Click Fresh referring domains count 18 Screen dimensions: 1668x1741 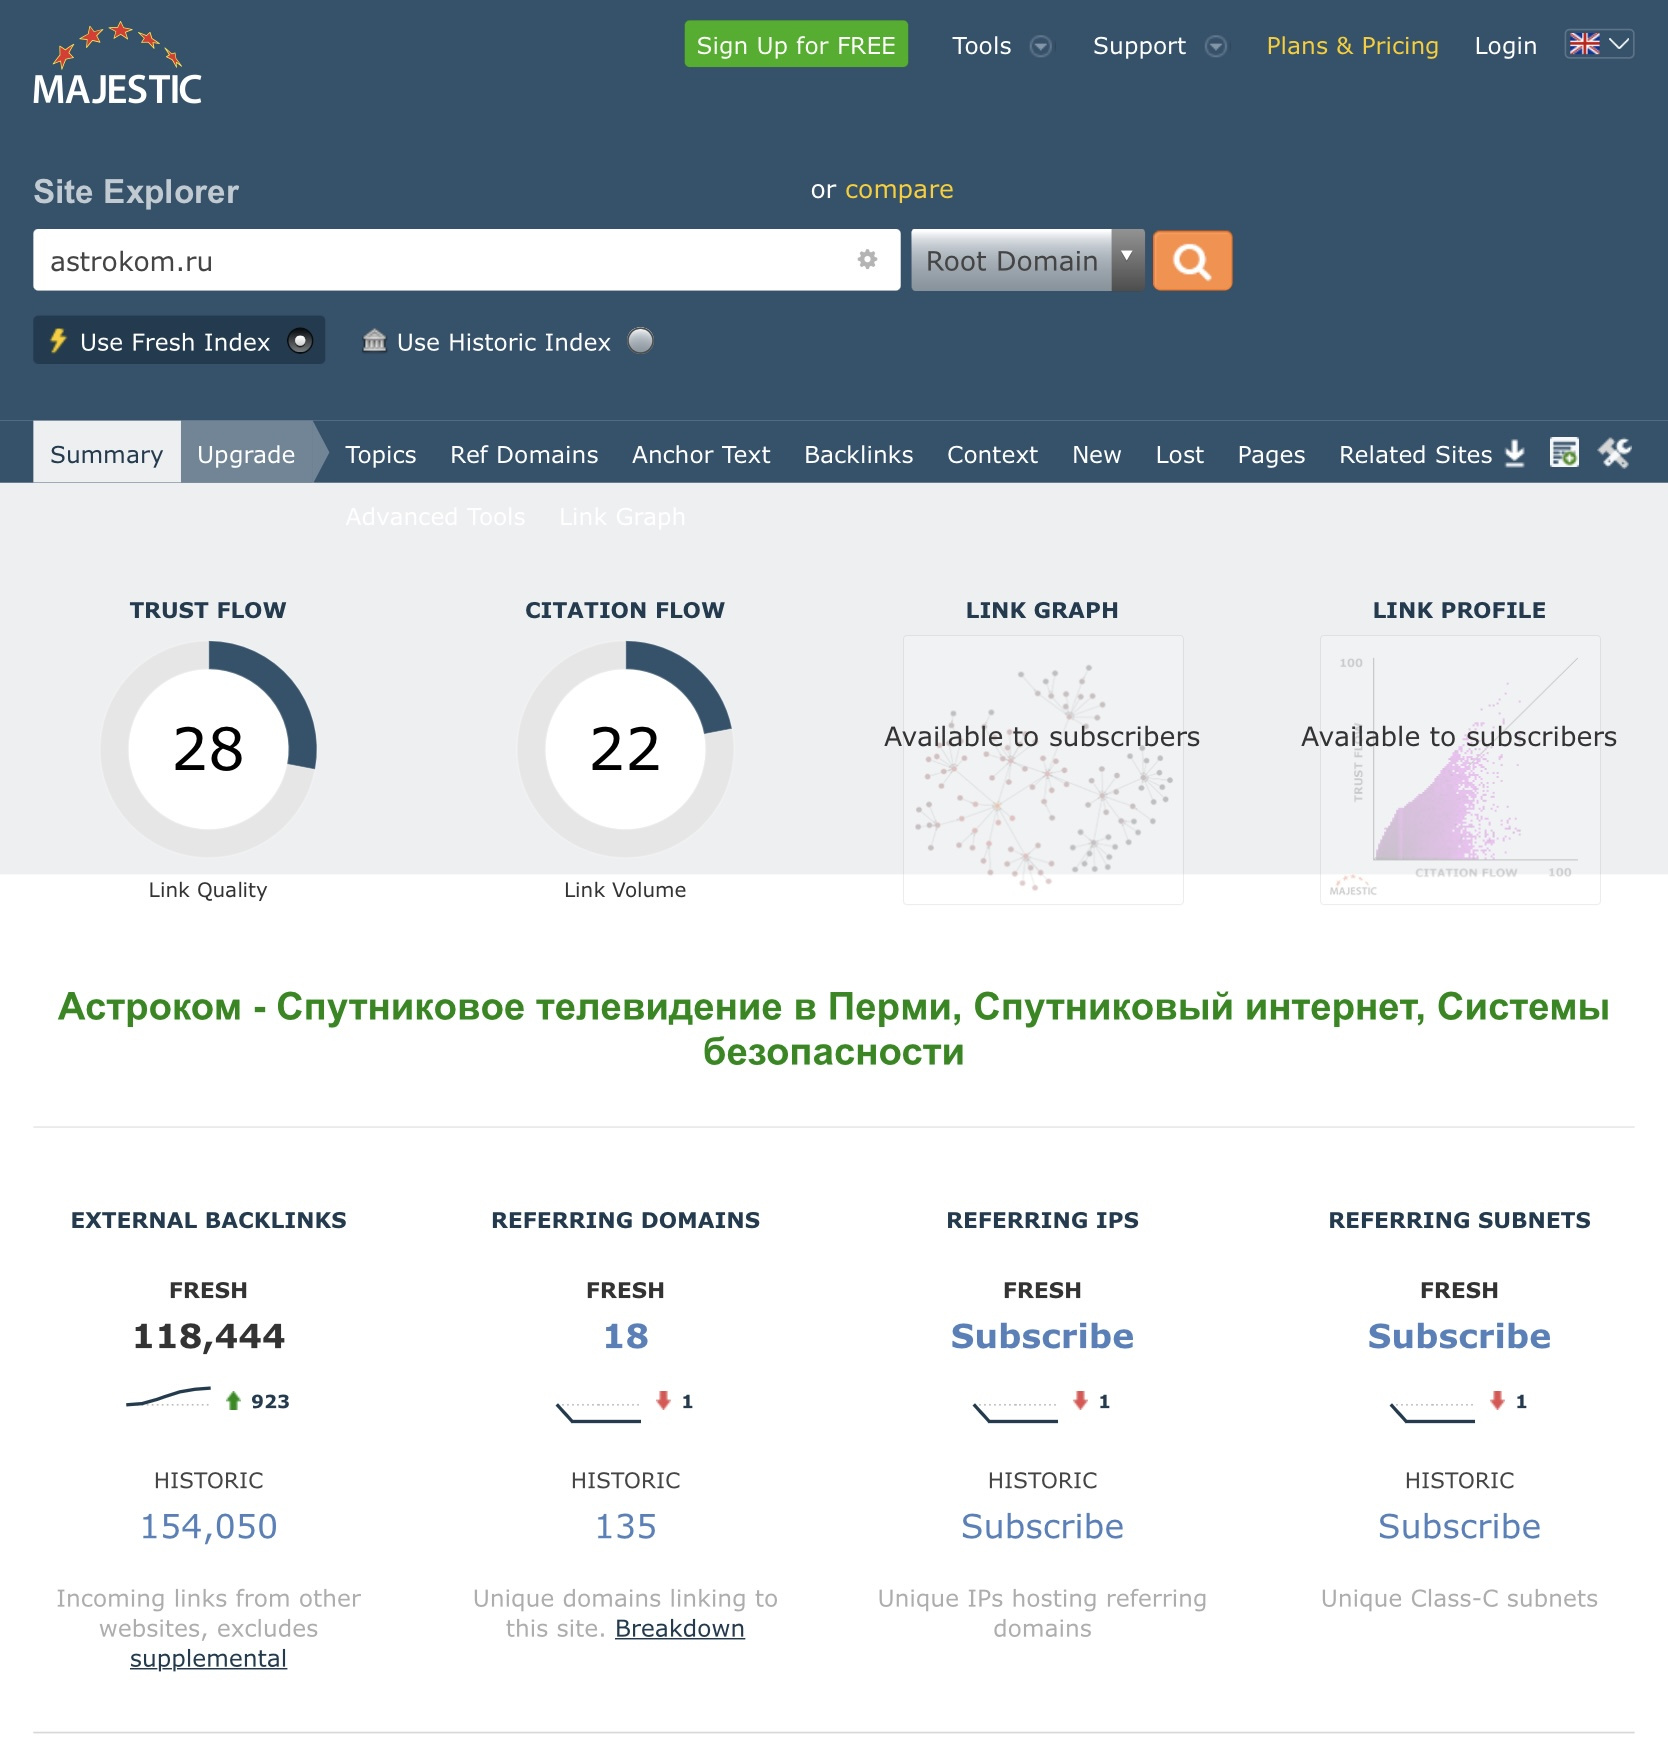pyautogui.click(x=626, y=1336)
